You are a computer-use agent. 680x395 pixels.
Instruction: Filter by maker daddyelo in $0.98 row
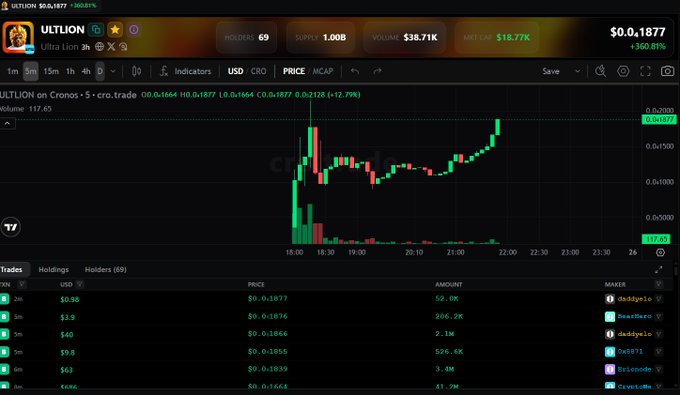point(658,299)
